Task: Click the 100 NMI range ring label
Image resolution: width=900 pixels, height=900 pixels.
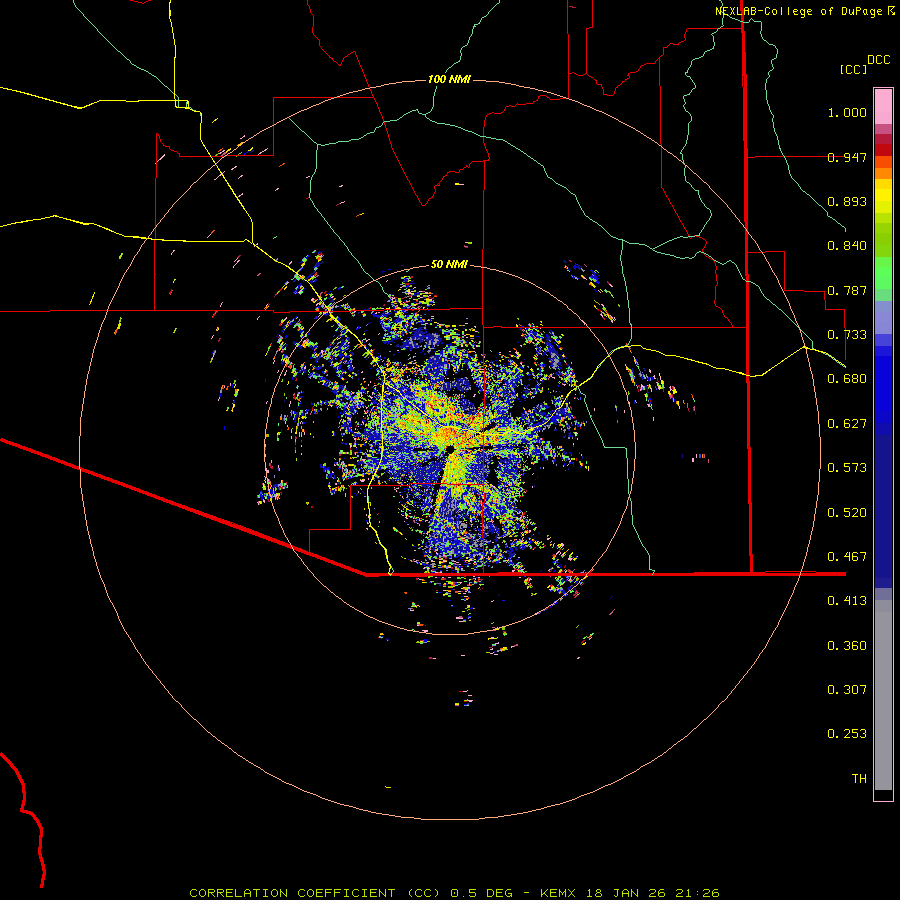Action: pyautogui.click(x=449, y=79)
